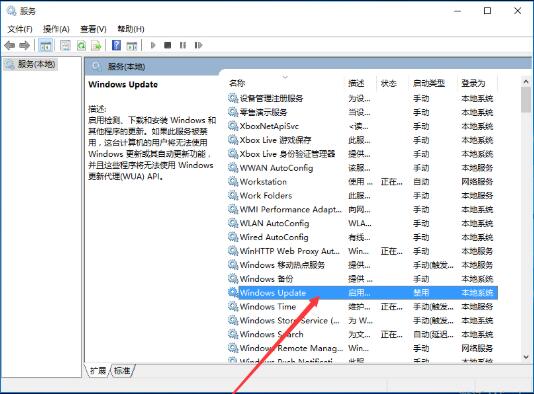Click the scrollbar down arrow
534x394 pixels.
(526, 357)
